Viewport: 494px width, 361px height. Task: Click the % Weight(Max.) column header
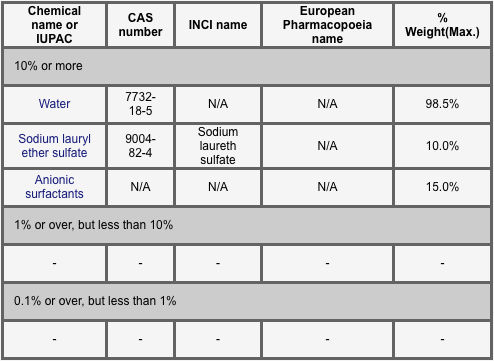pyautogui.click(x=442, y=25)
